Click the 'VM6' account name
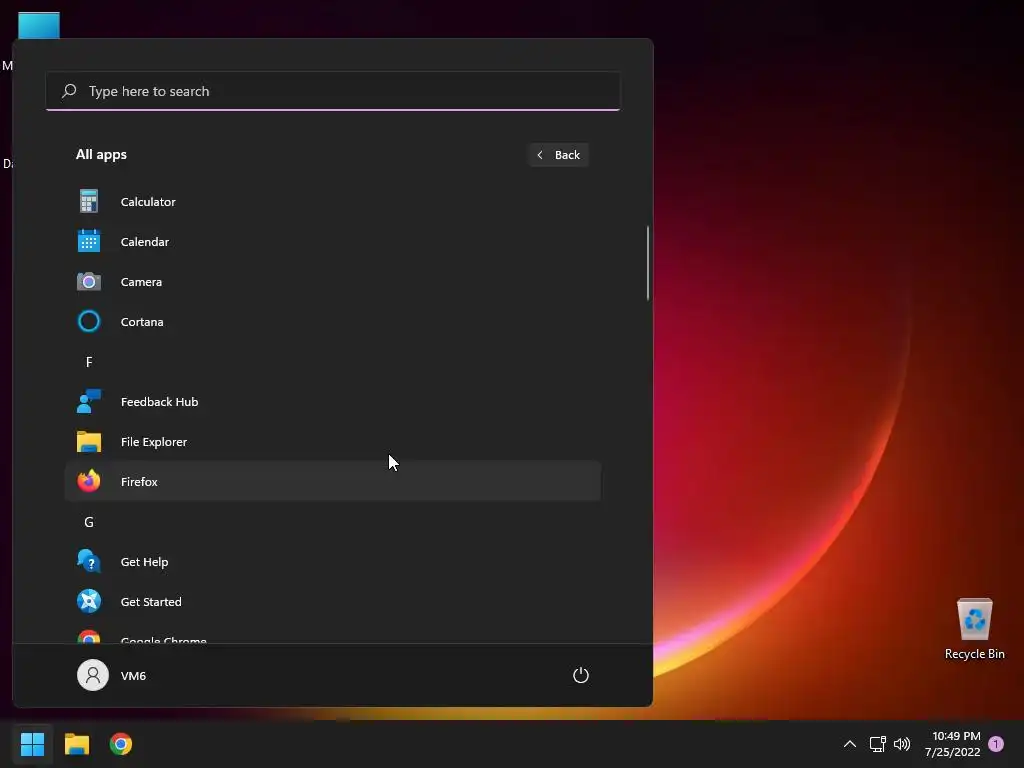 point(133,675)
